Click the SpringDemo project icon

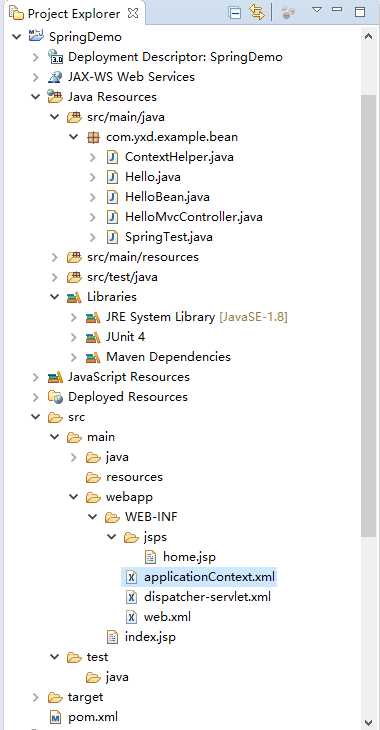click(x=36, y=36)
